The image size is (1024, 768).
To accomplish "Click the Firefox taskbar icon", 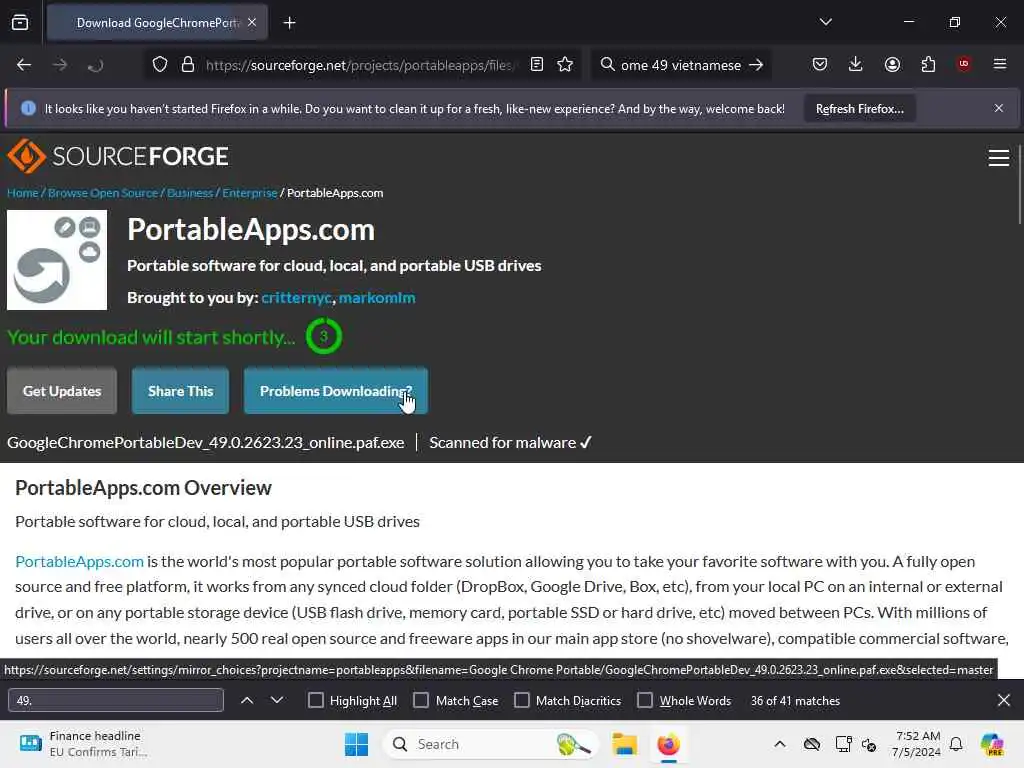I will pyautogui.click(x=668, y=744).
